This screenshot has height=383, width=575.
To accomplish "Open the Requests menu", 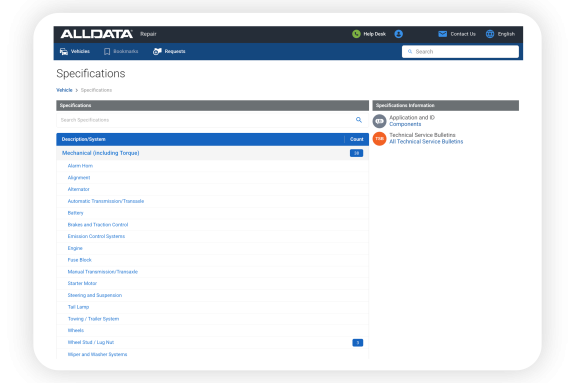I will [175, 51].
